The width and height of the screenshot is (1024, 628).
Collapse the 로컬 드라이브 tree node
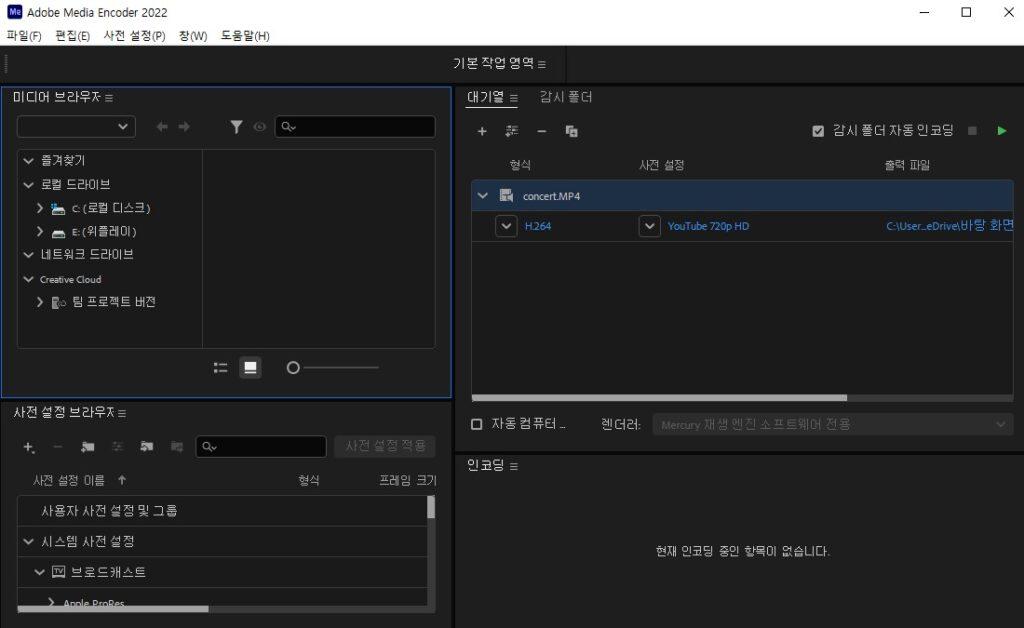point(28,185)
